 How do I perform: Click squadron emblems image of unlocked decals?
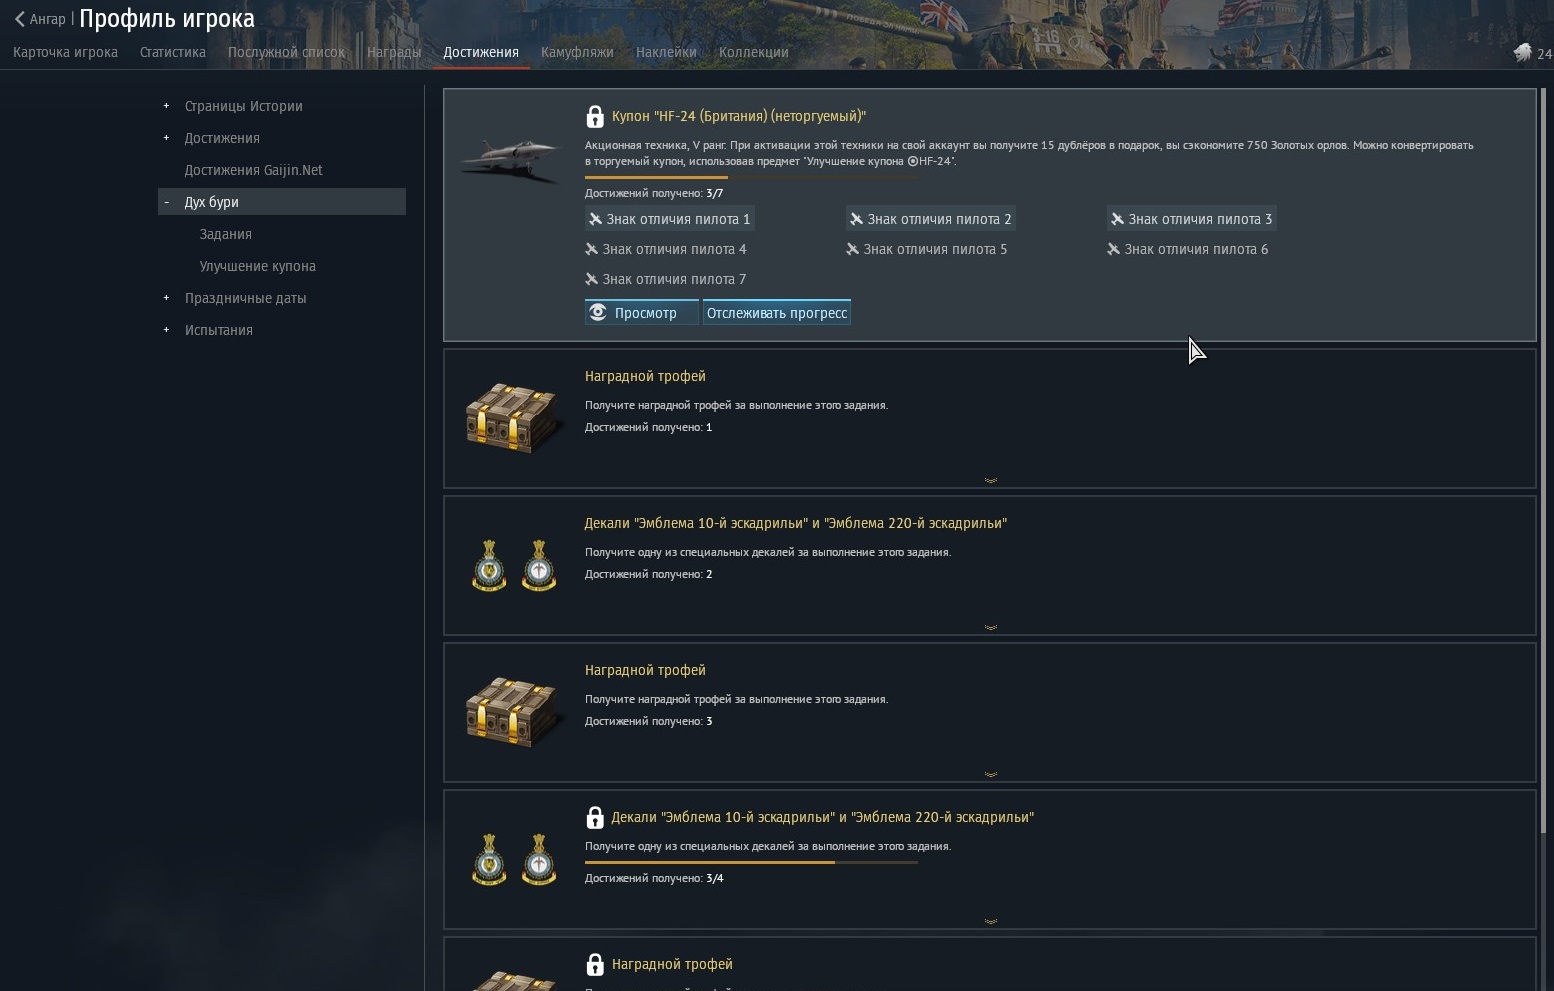point(514,565)
